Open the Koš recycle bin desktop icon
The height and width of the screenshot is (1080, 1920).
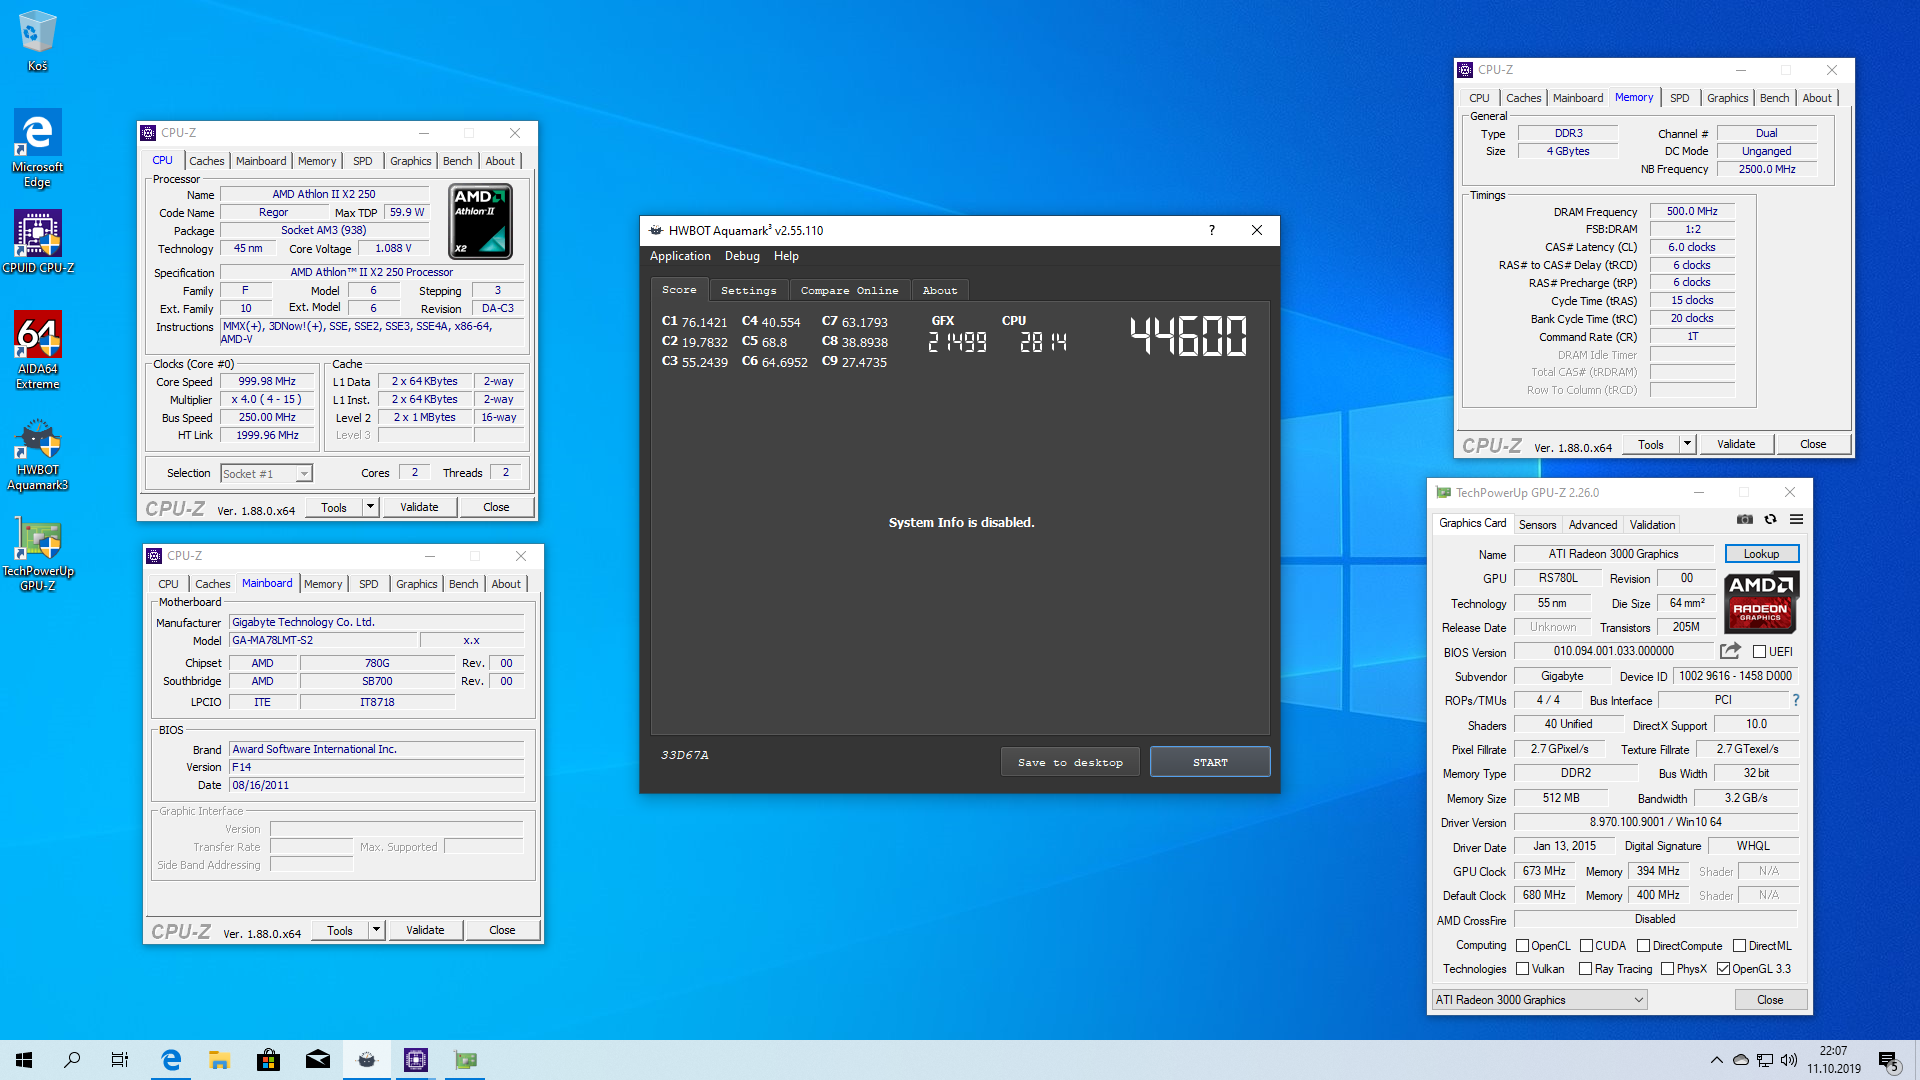point(37,41)
